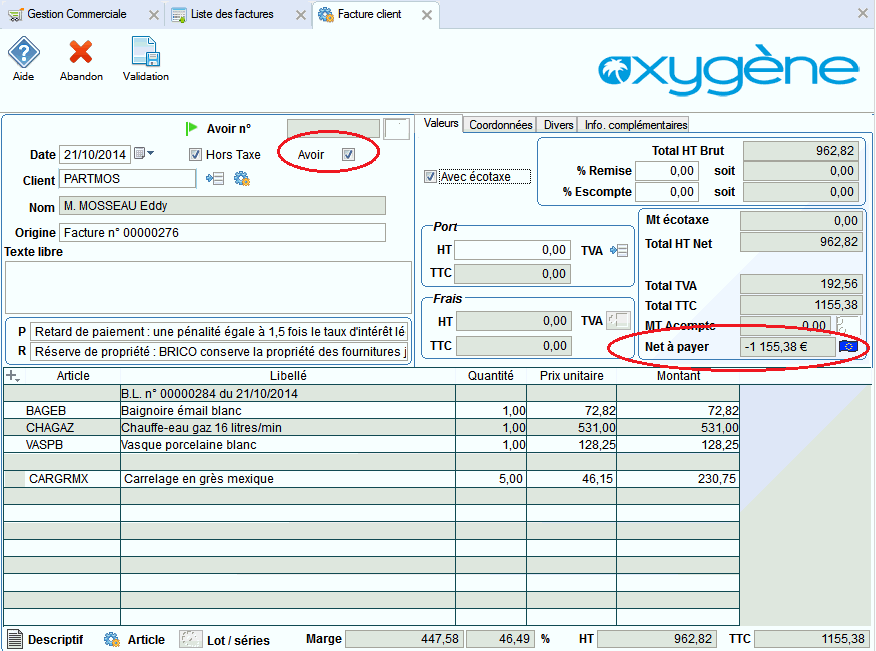Open the date calendar dropdown

144,154
